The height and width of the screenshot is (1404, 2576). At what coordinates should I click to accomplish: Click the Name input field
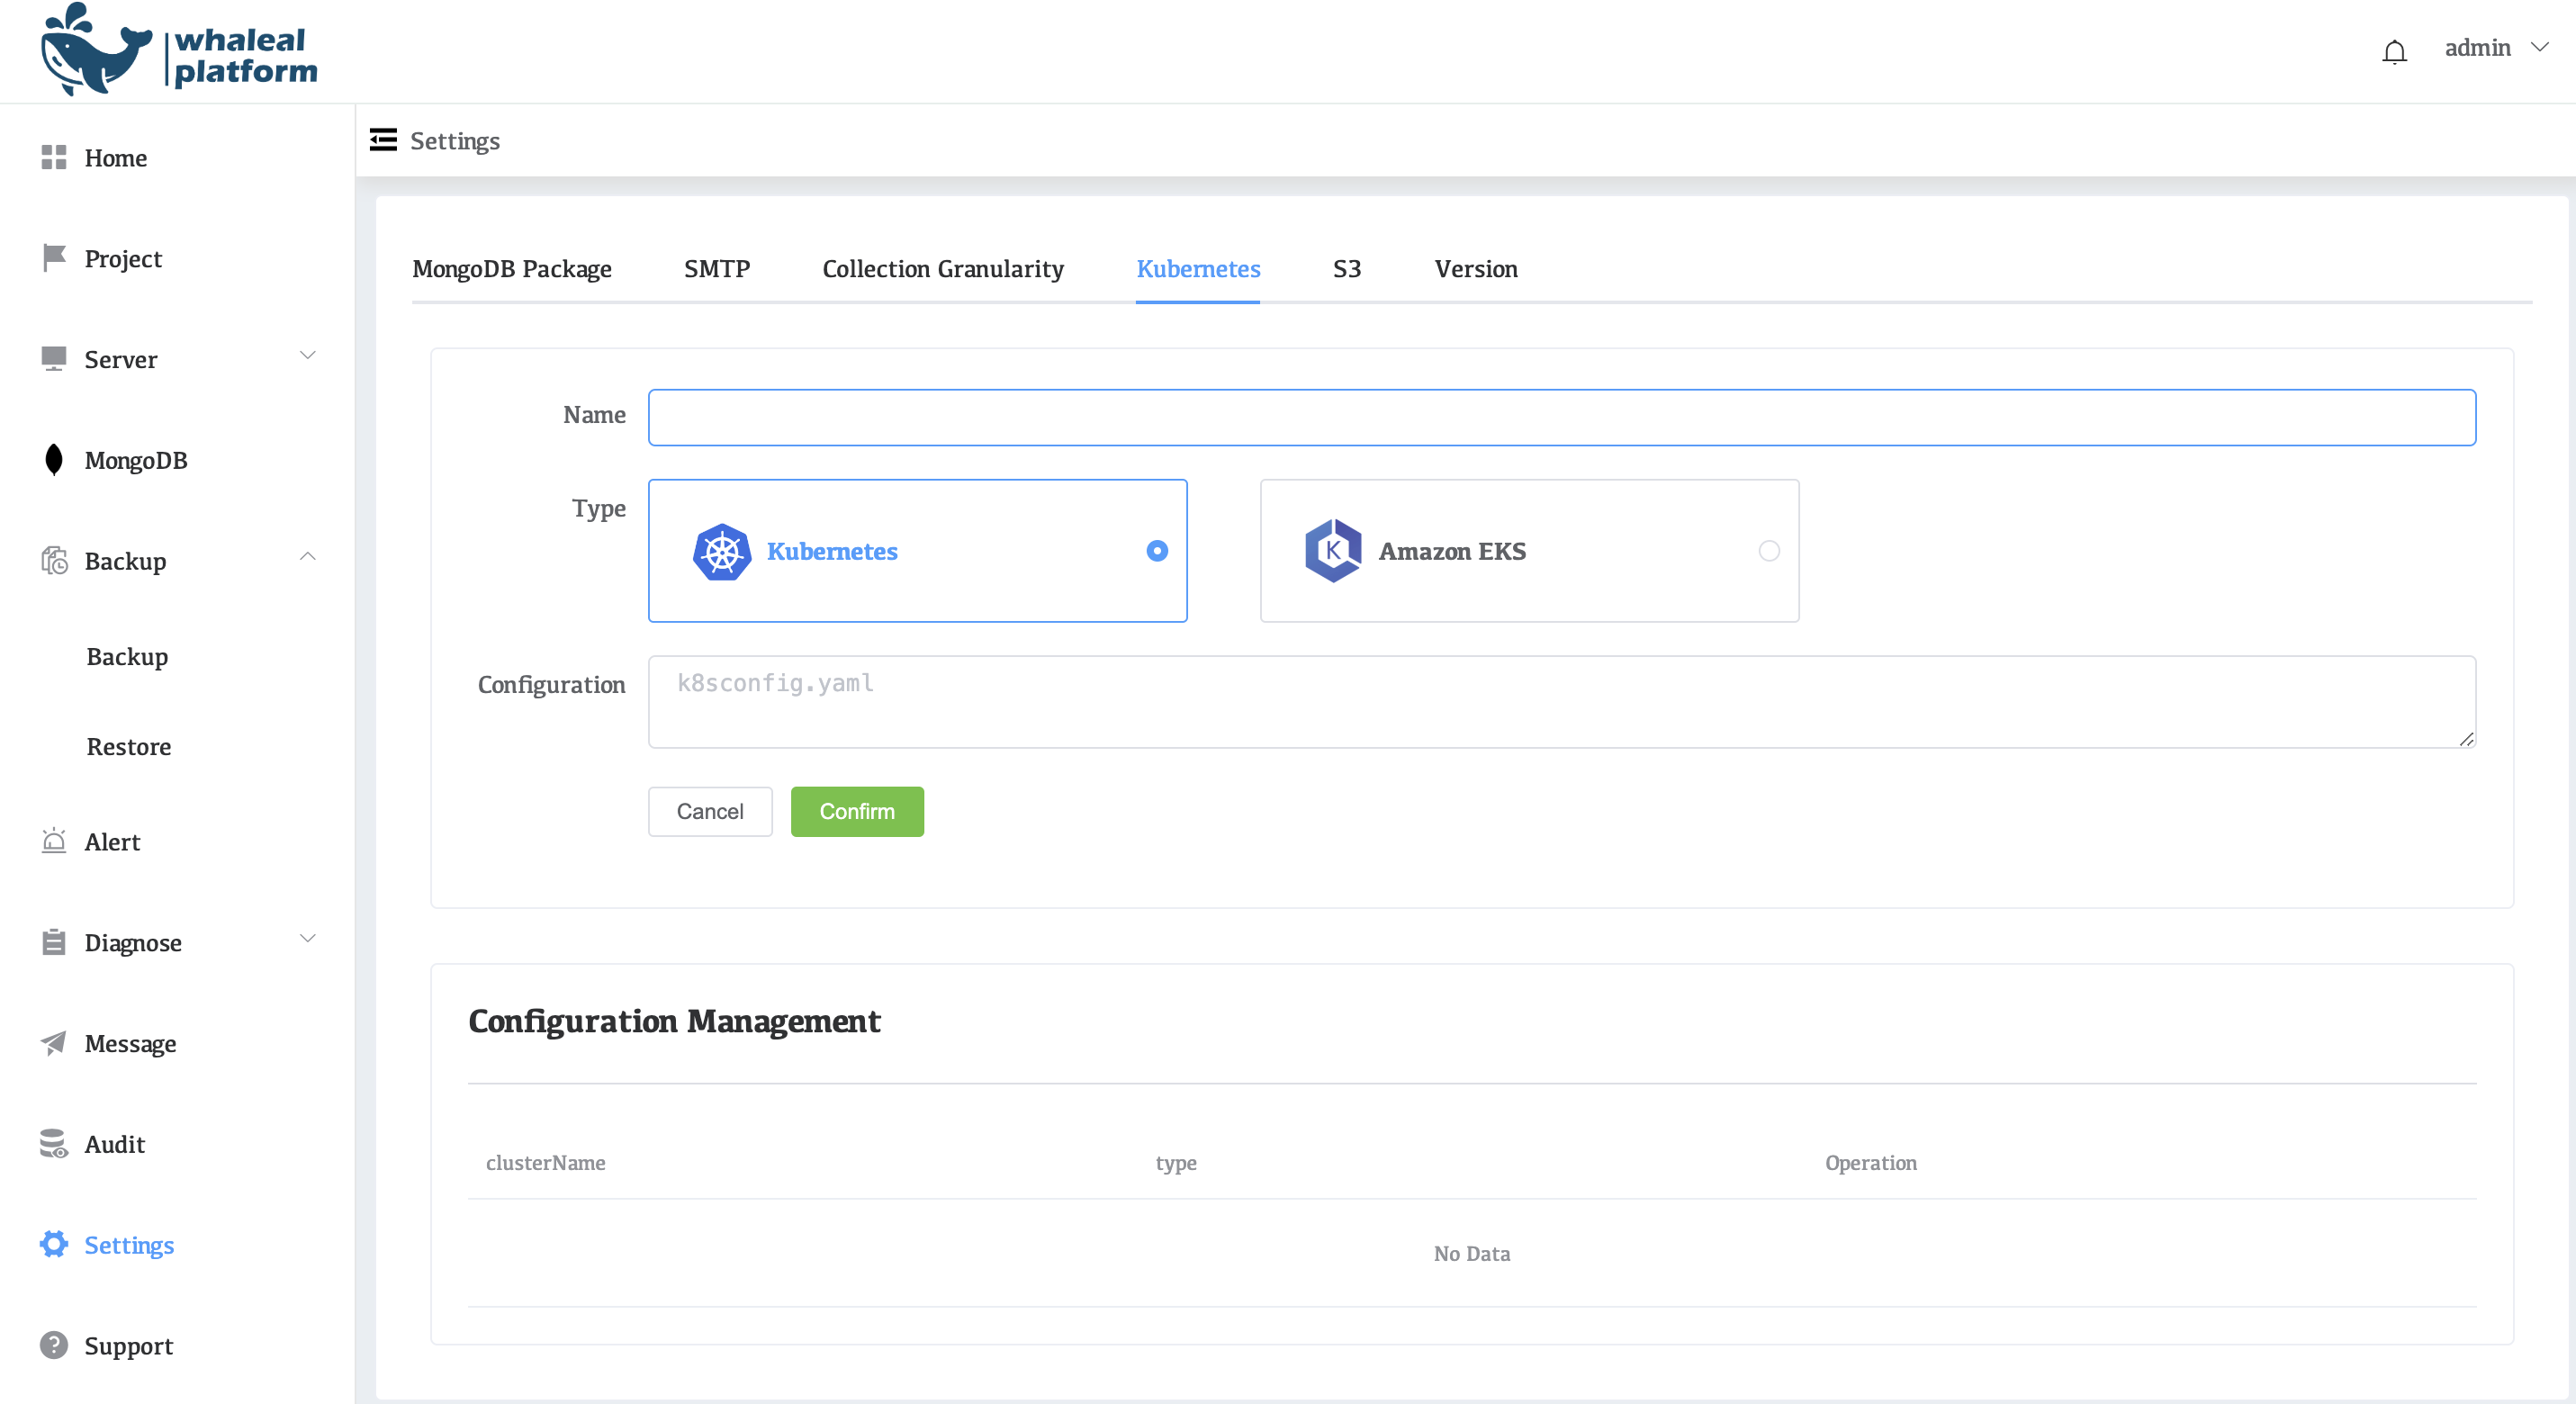[x=1561, y=417]
